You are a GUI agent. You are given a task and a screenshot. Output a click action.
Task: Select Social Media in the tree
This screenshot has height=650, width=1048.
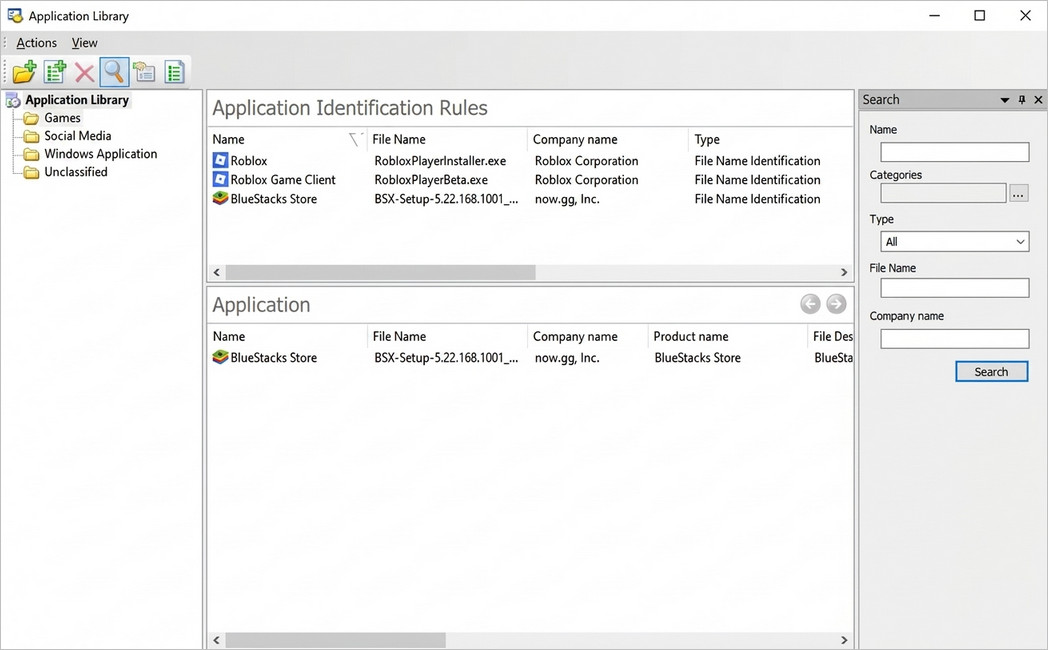point(78,136)
